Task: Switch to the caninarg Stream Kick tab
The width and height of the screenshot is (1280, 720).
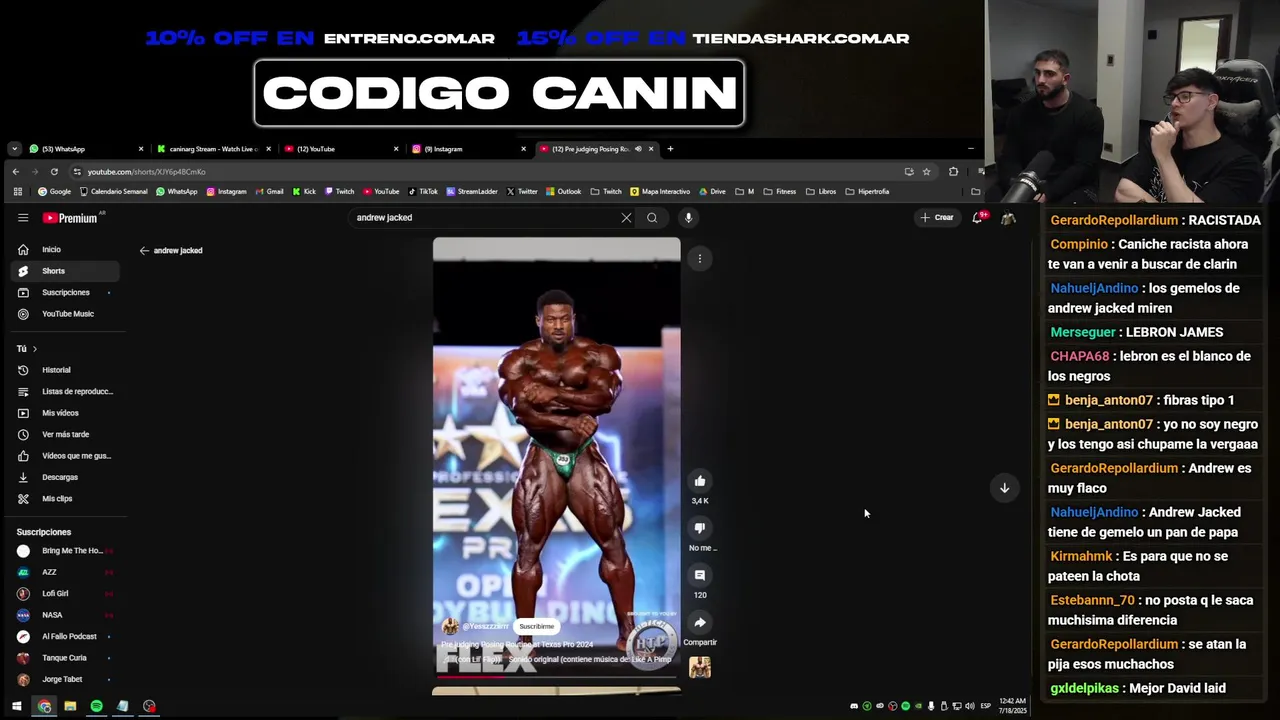Action: coord(212,149)
